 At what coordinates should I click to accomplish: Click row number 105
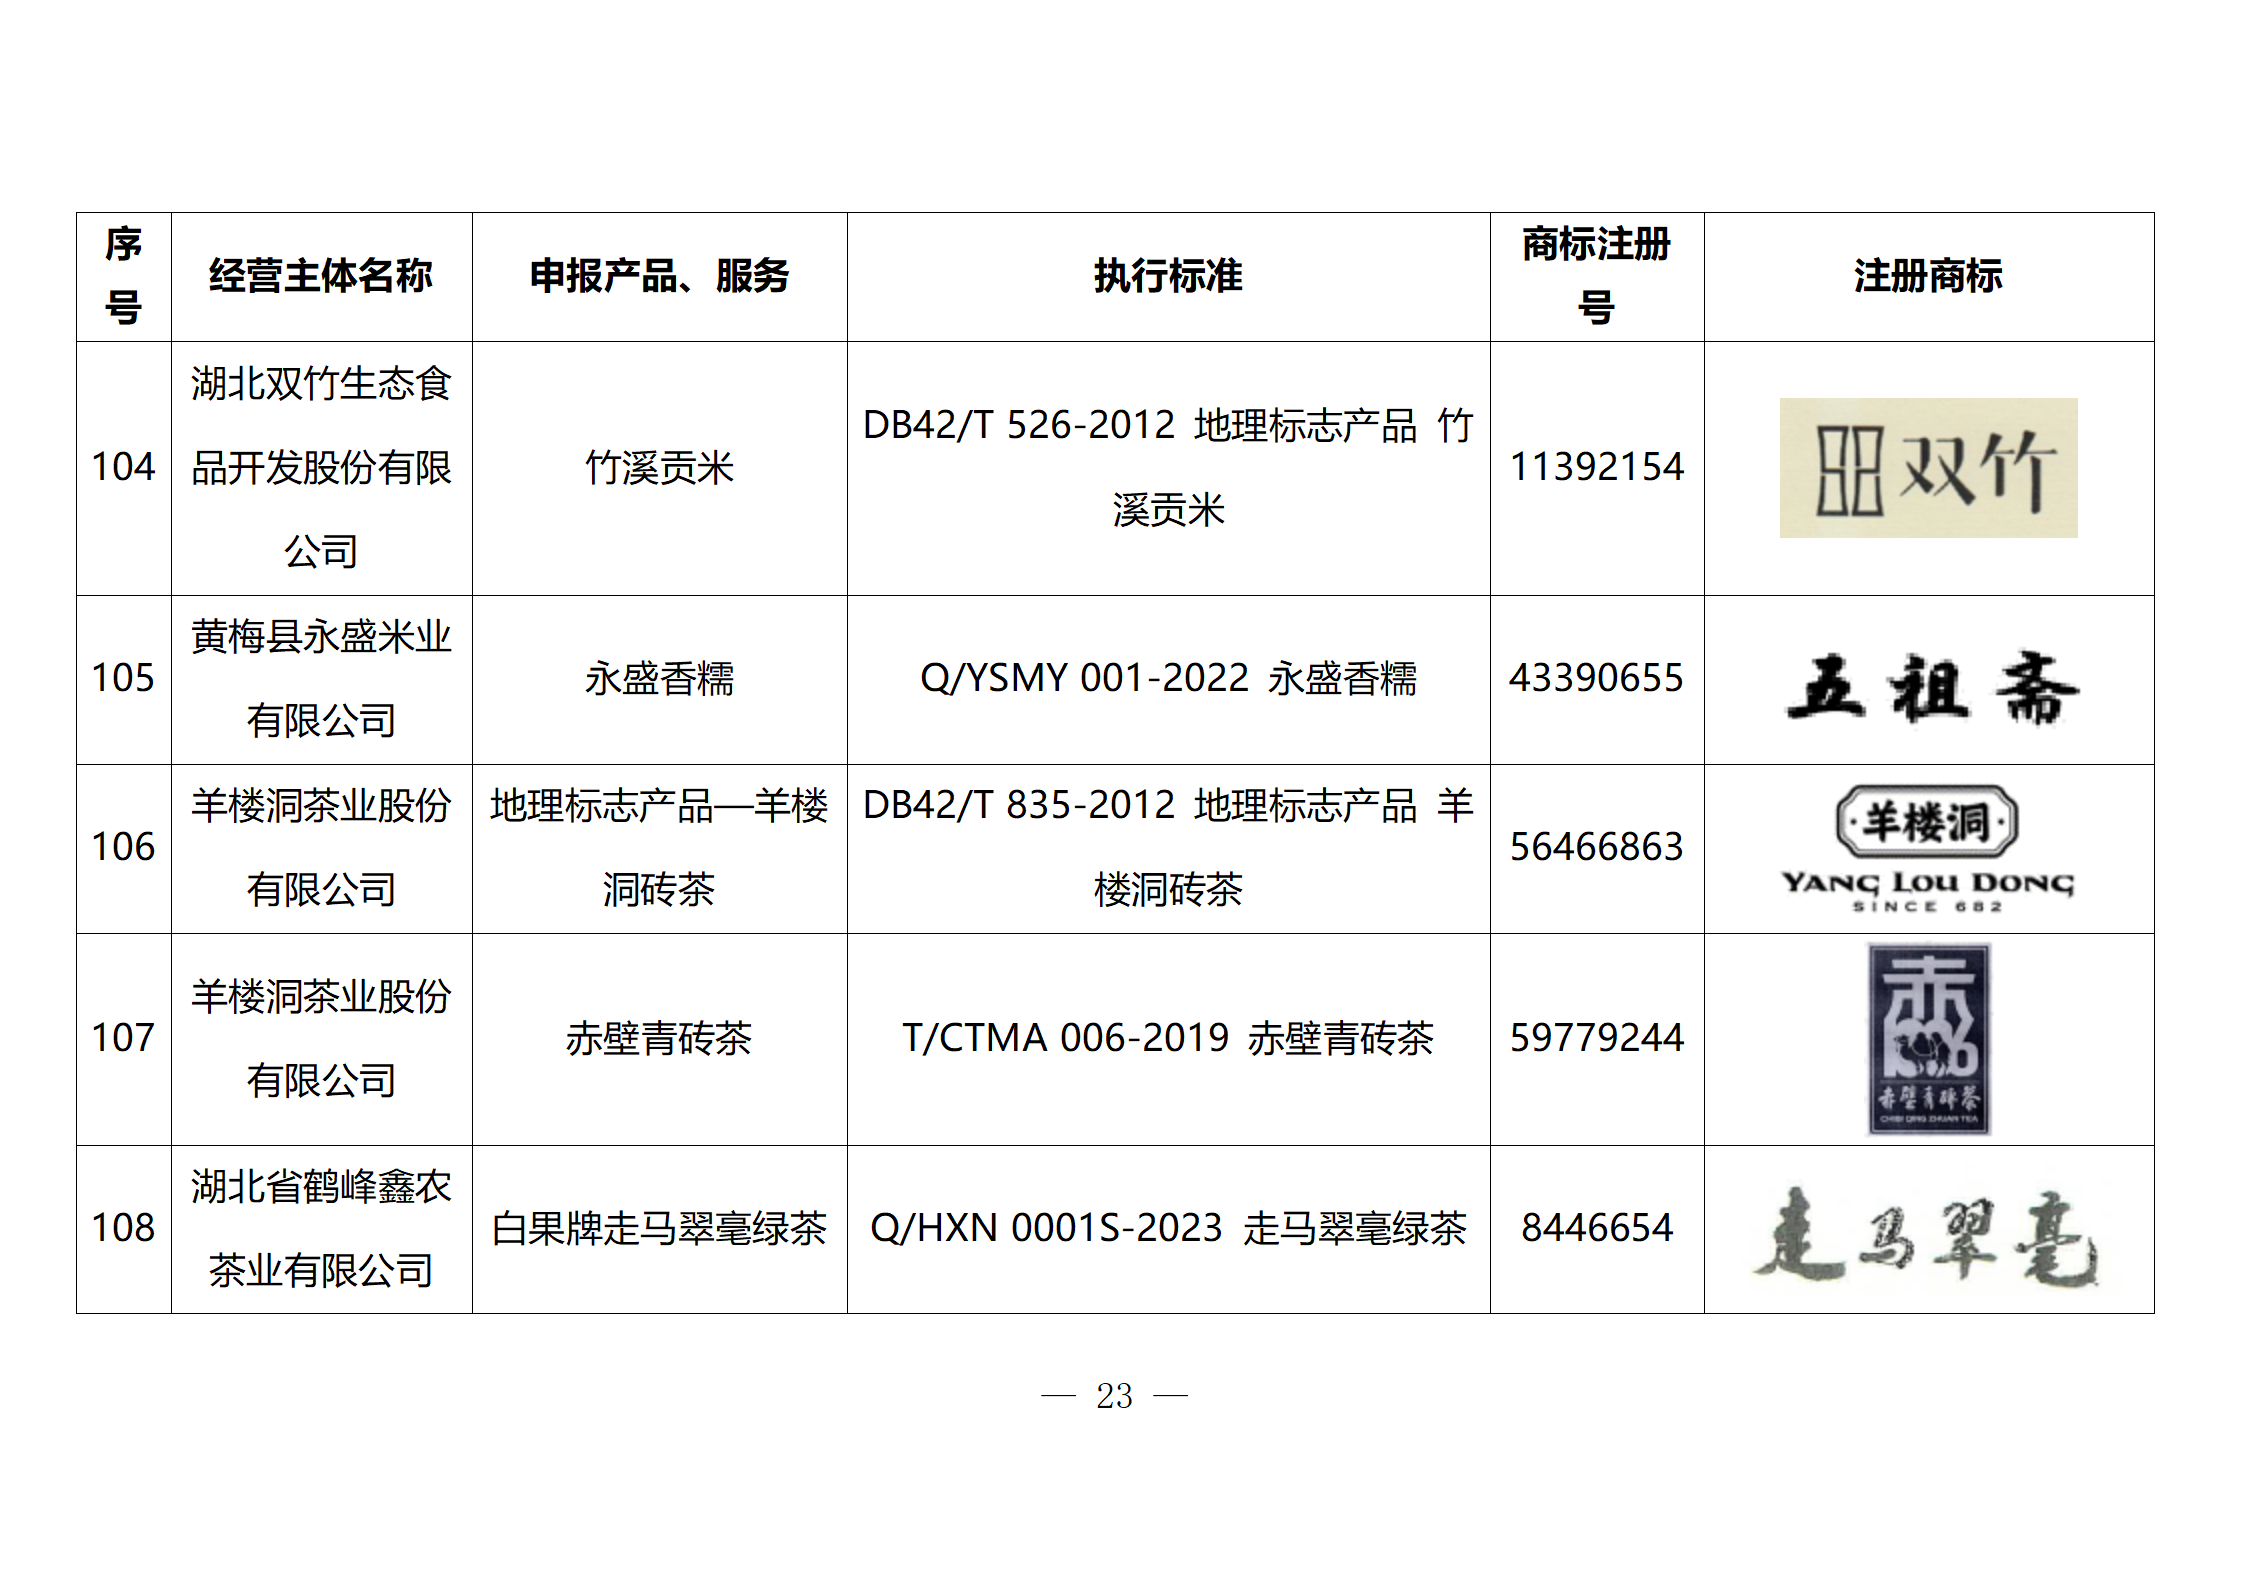point(123,678)
